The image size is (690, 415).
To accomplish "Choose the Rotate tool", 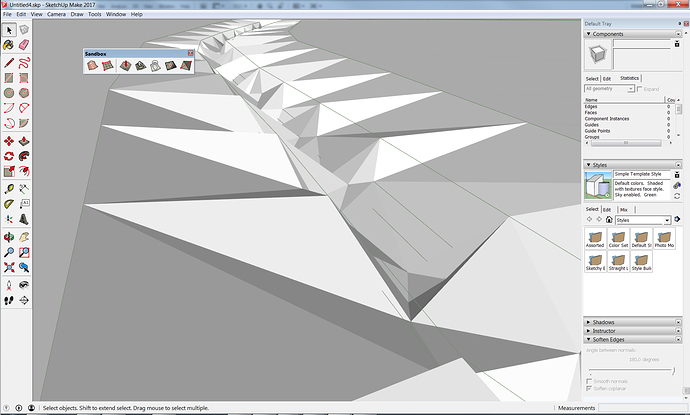I will coord(9,156).
